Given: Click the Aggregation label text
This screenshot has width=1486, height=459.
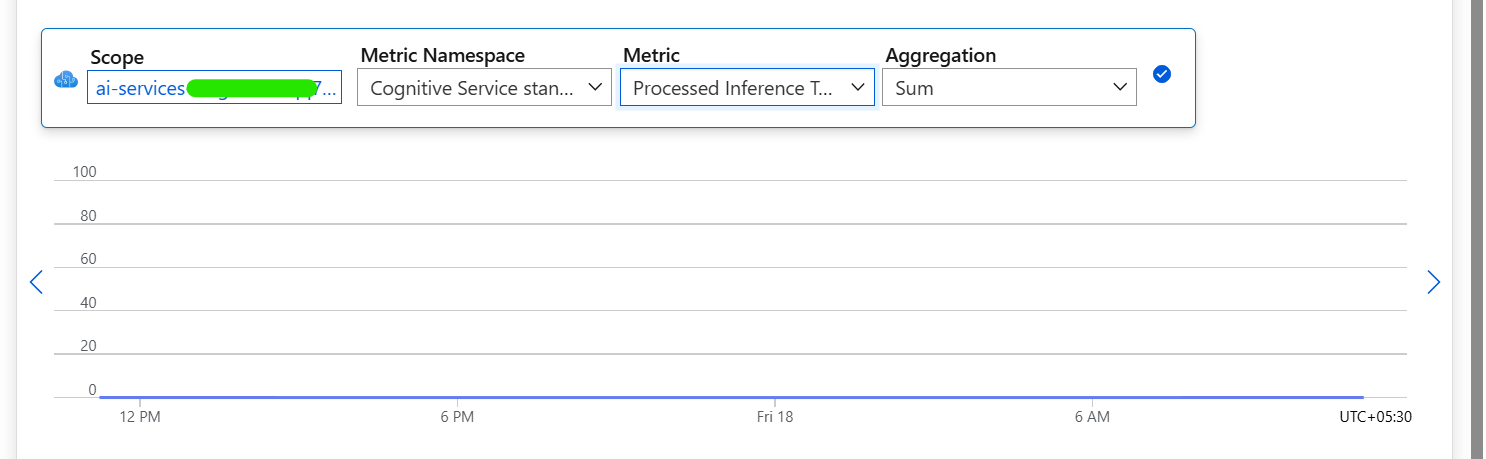Looking at the screenshot, I should click(x=940, y=56).
